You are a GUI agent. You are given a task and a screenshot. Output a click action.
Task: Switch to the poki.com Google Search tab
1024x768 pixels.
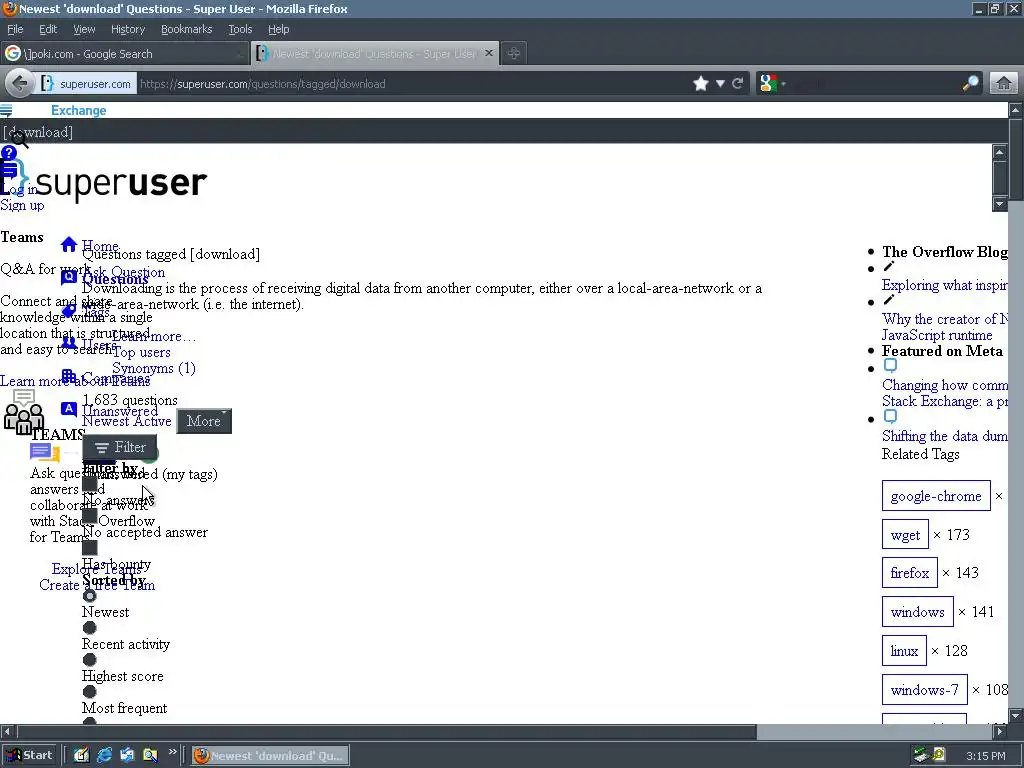(x=125, y=54)
